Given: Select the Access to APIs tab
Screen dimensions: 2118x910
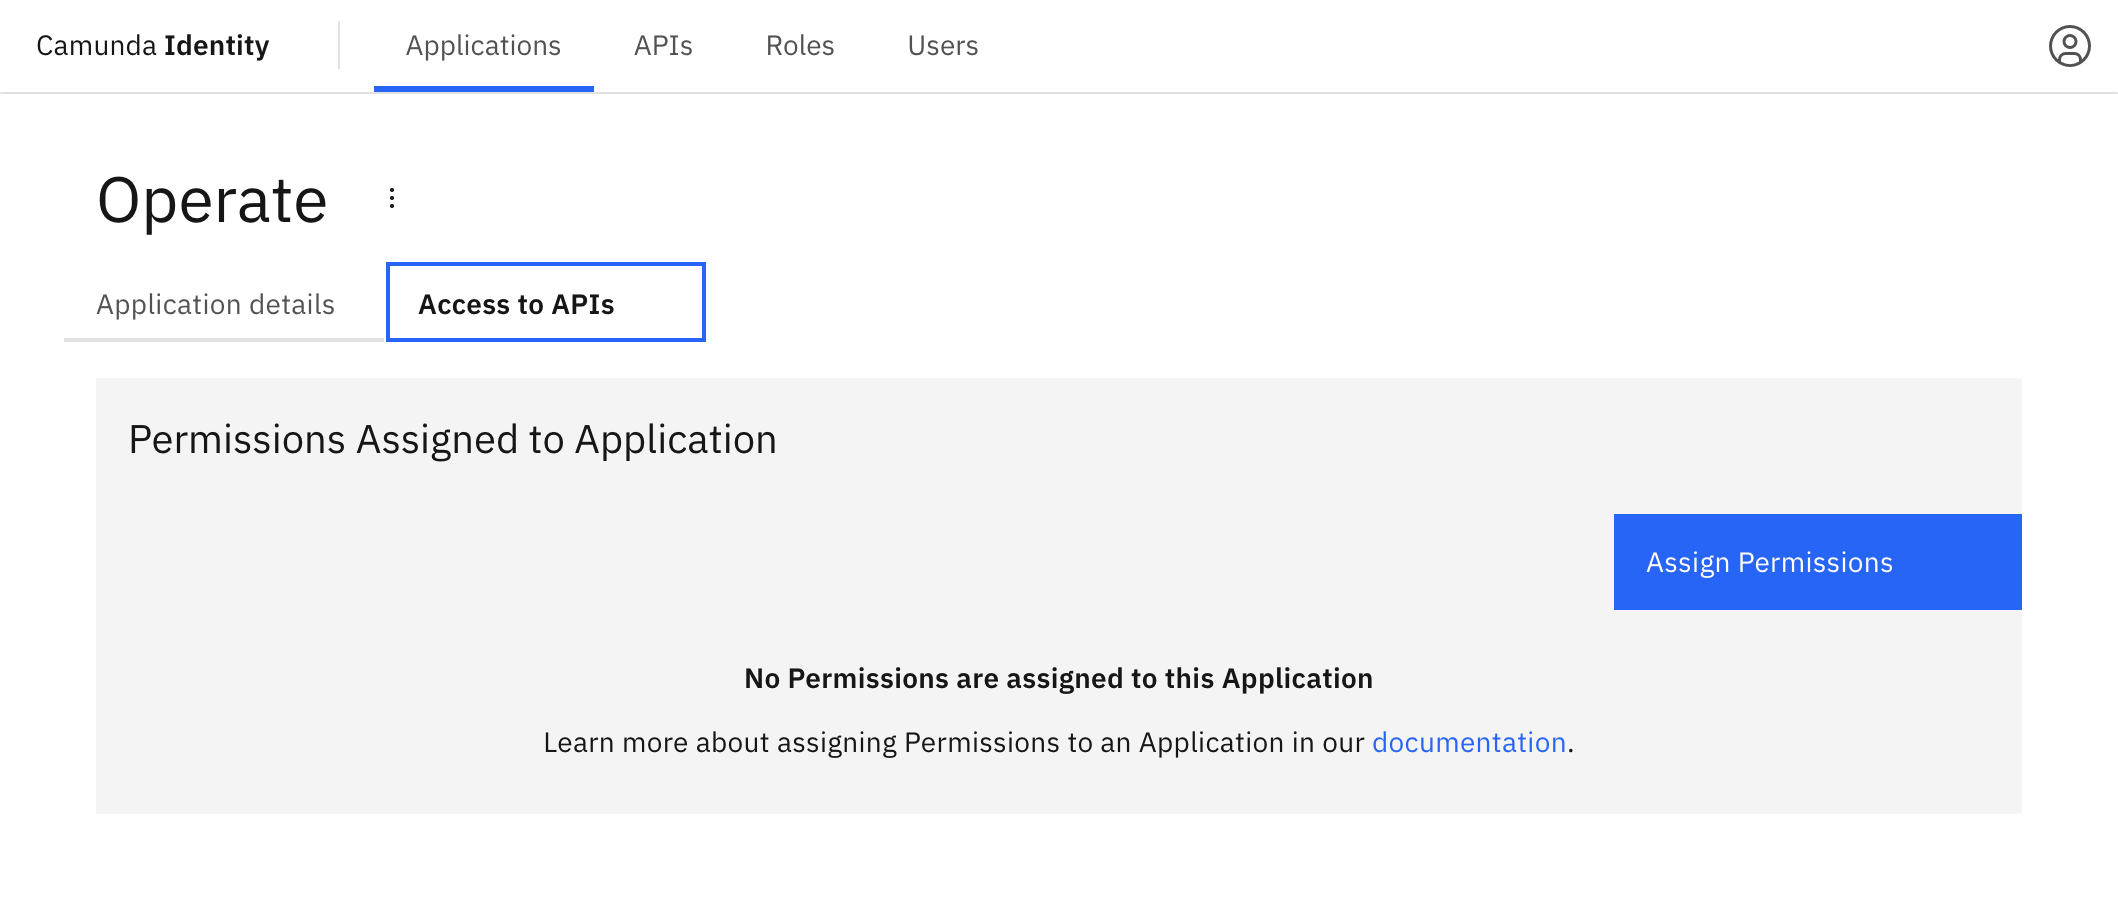Looking at the screenshot, I should pos(545,304).
